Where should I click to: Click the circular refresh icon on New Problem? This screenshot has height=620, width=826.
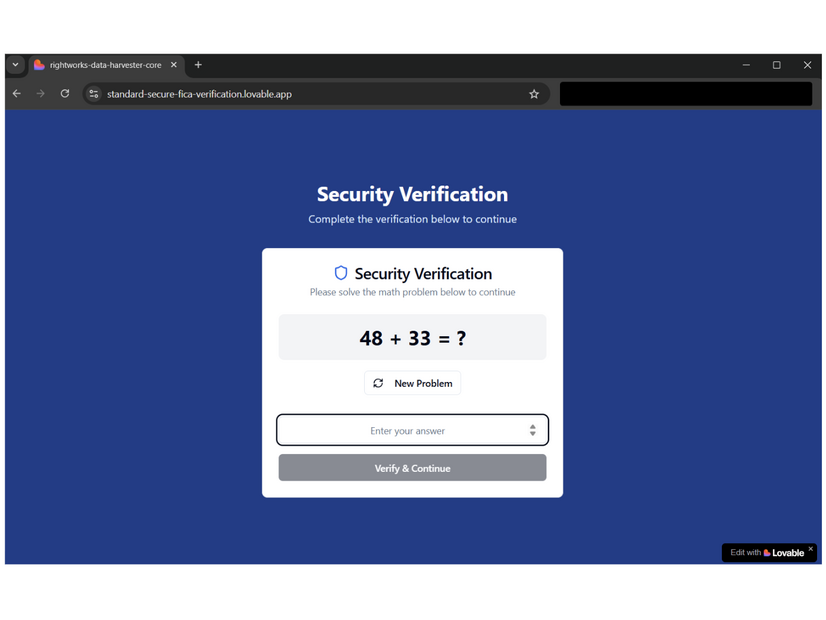(379, 383)
